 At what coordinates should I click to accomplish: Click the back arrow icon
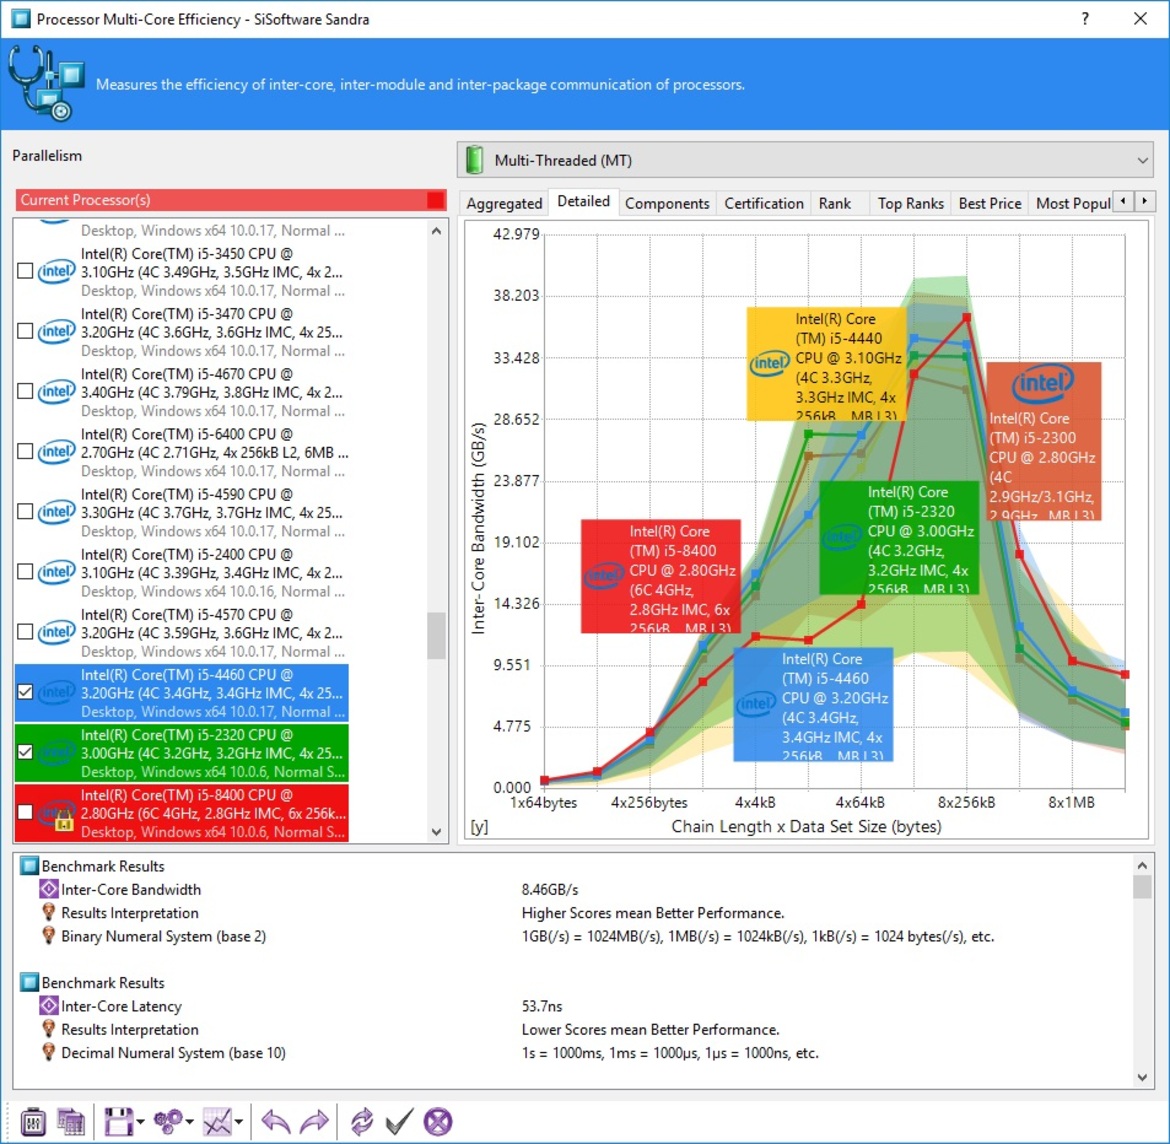pyautogui.click(x=276, y=1122)
